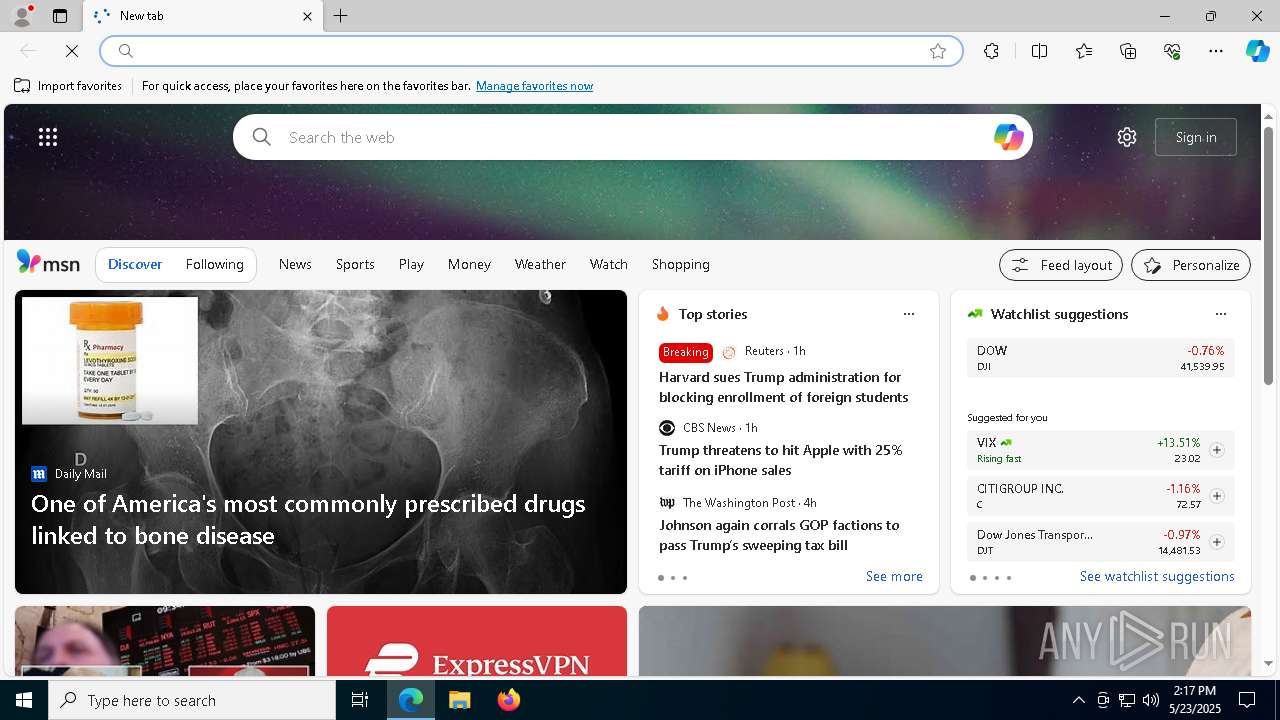The image size is (1280, 720).
Task: Open Trump threatens Apple tariff story
Action: [x=780, y=460]
